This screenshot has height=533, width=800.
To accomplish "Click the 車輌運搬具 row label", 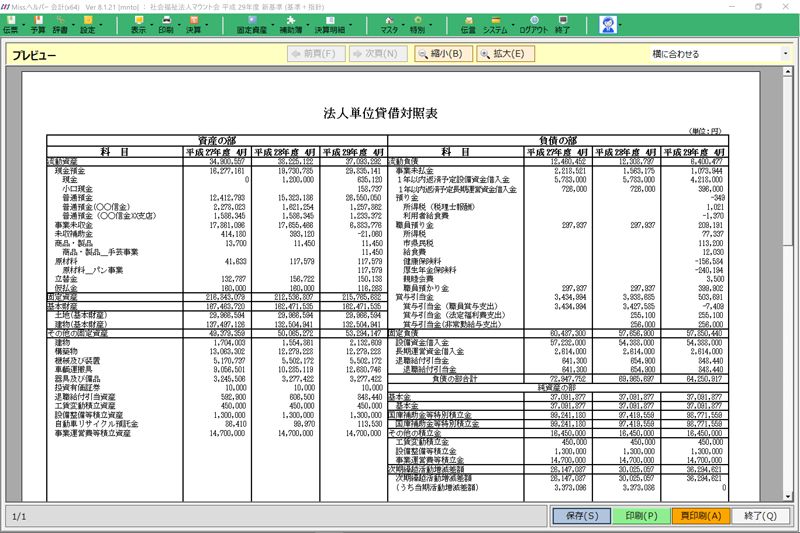I will pyautogui.click(x=74, y=369).
